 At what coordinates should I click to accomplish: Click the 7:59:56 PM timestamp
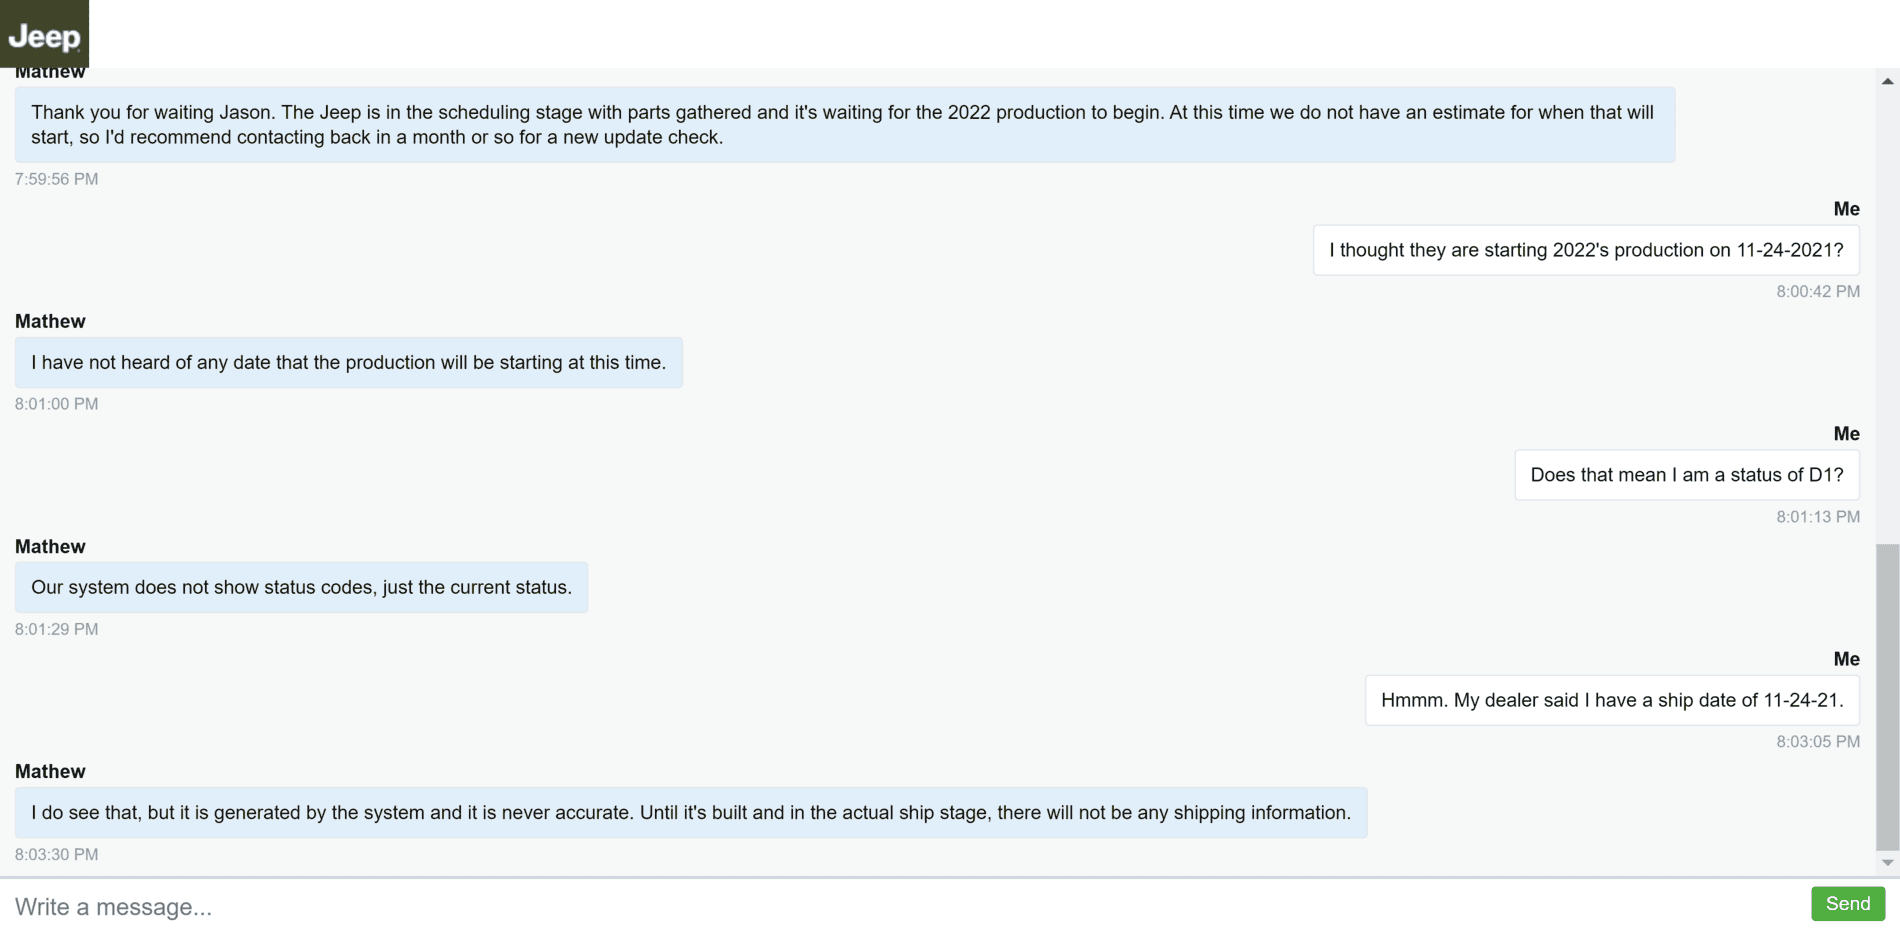56,179
